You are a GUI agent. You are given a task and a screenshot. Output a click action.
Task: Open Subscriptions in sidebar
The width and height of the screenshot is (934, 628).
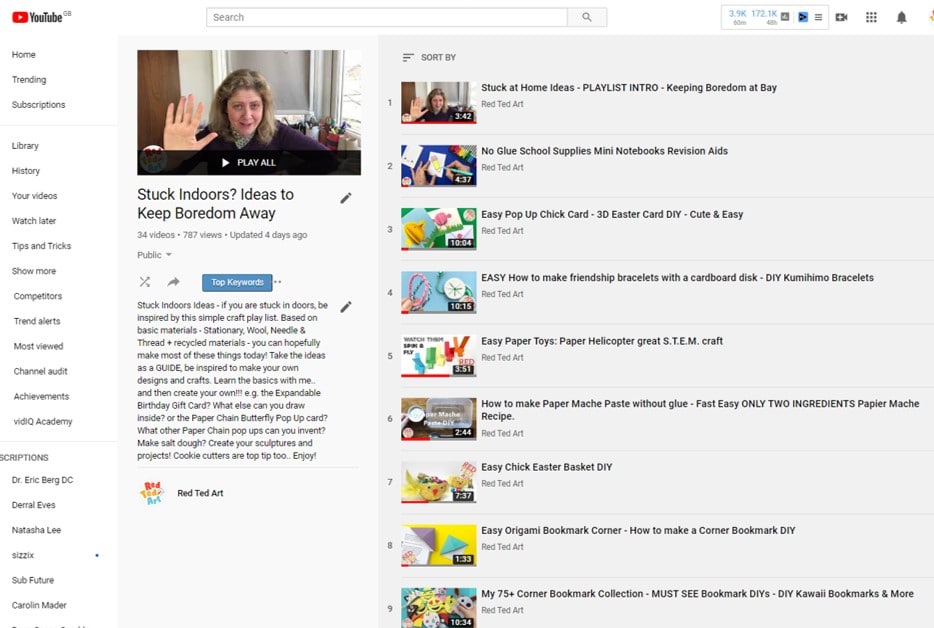[38, 104]
